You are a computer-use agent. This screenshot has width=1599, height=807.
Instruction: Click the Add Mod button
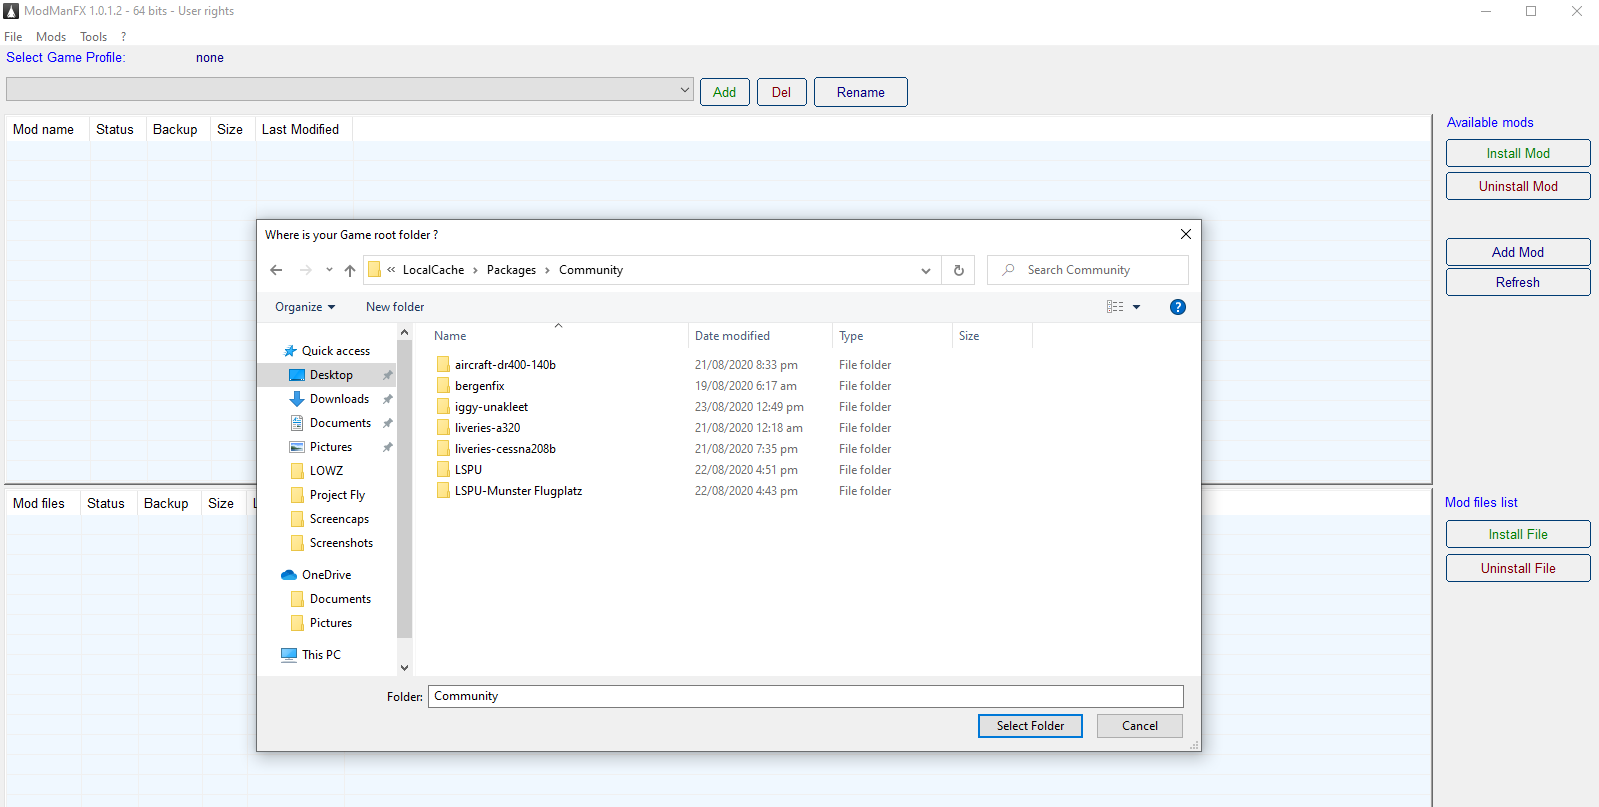[1518, 252]
